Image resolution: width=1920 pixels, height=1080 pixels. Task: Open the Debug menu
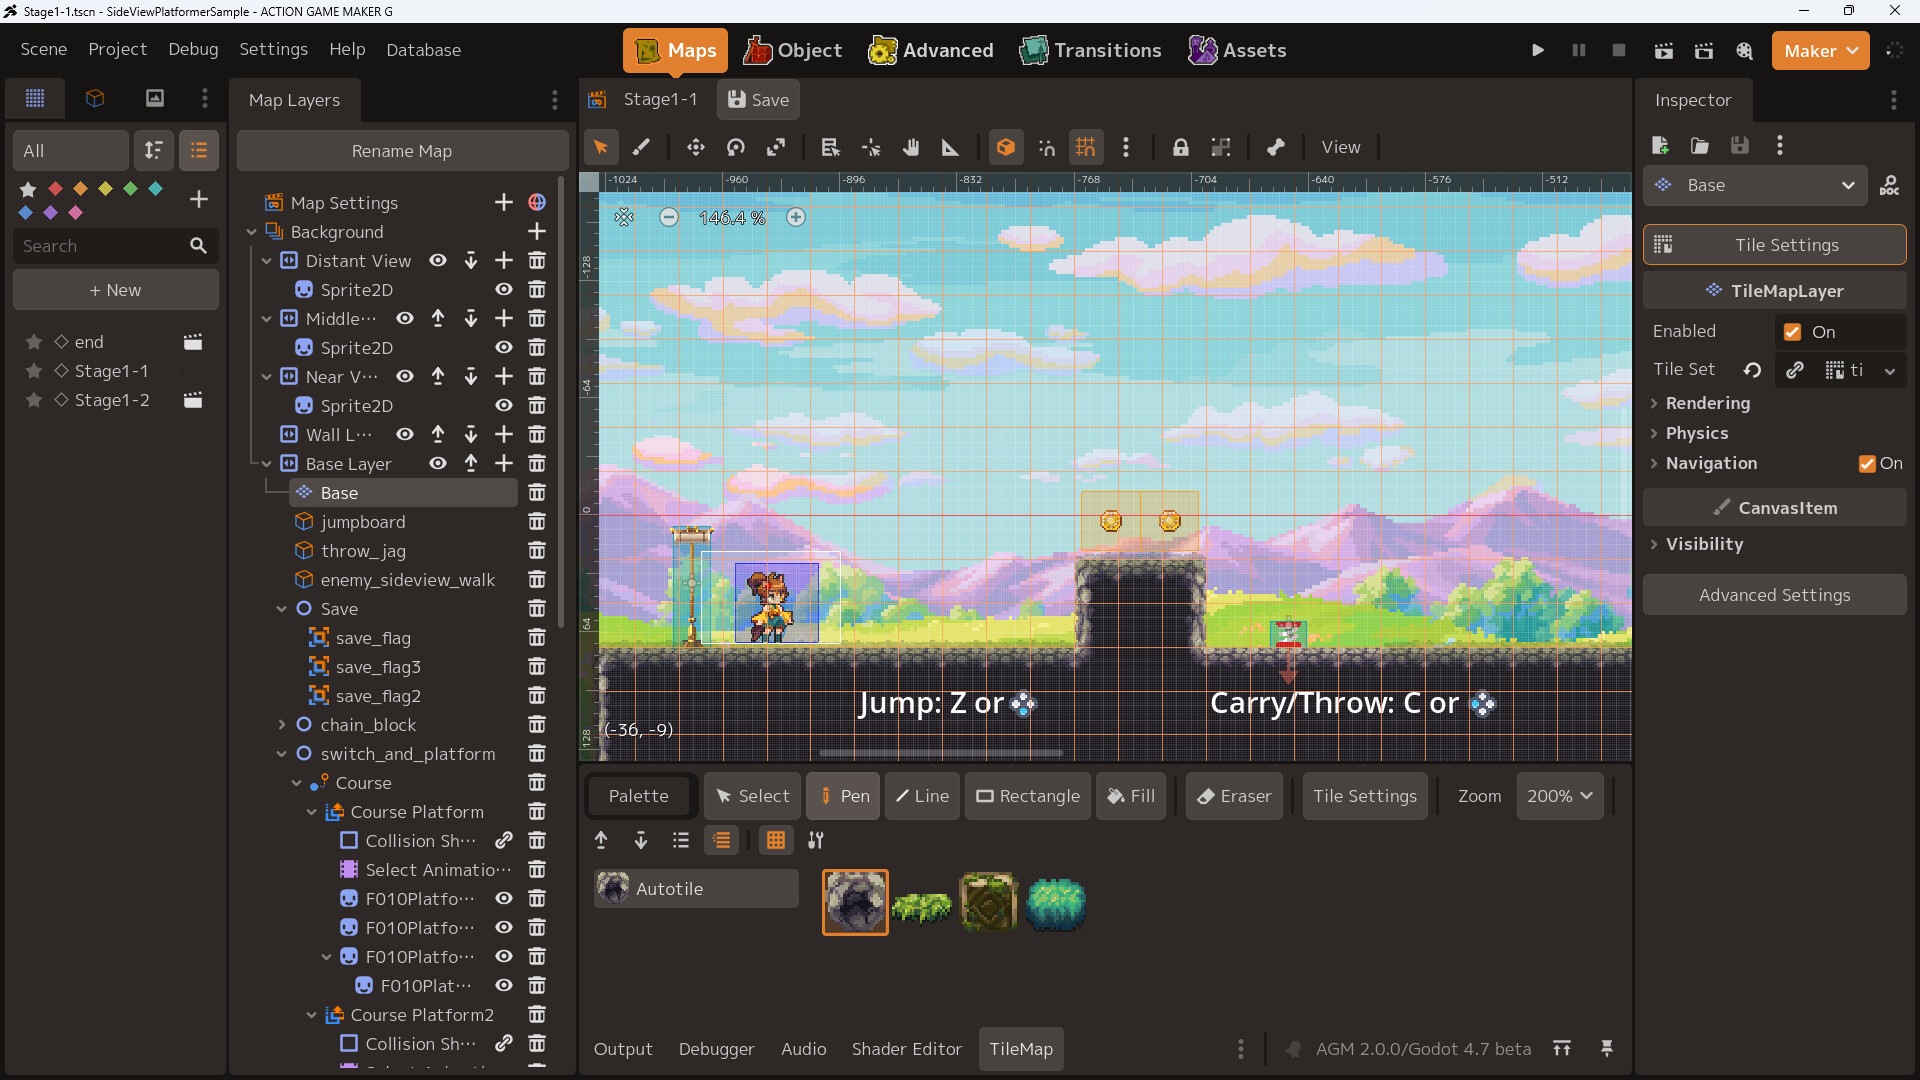193,49
